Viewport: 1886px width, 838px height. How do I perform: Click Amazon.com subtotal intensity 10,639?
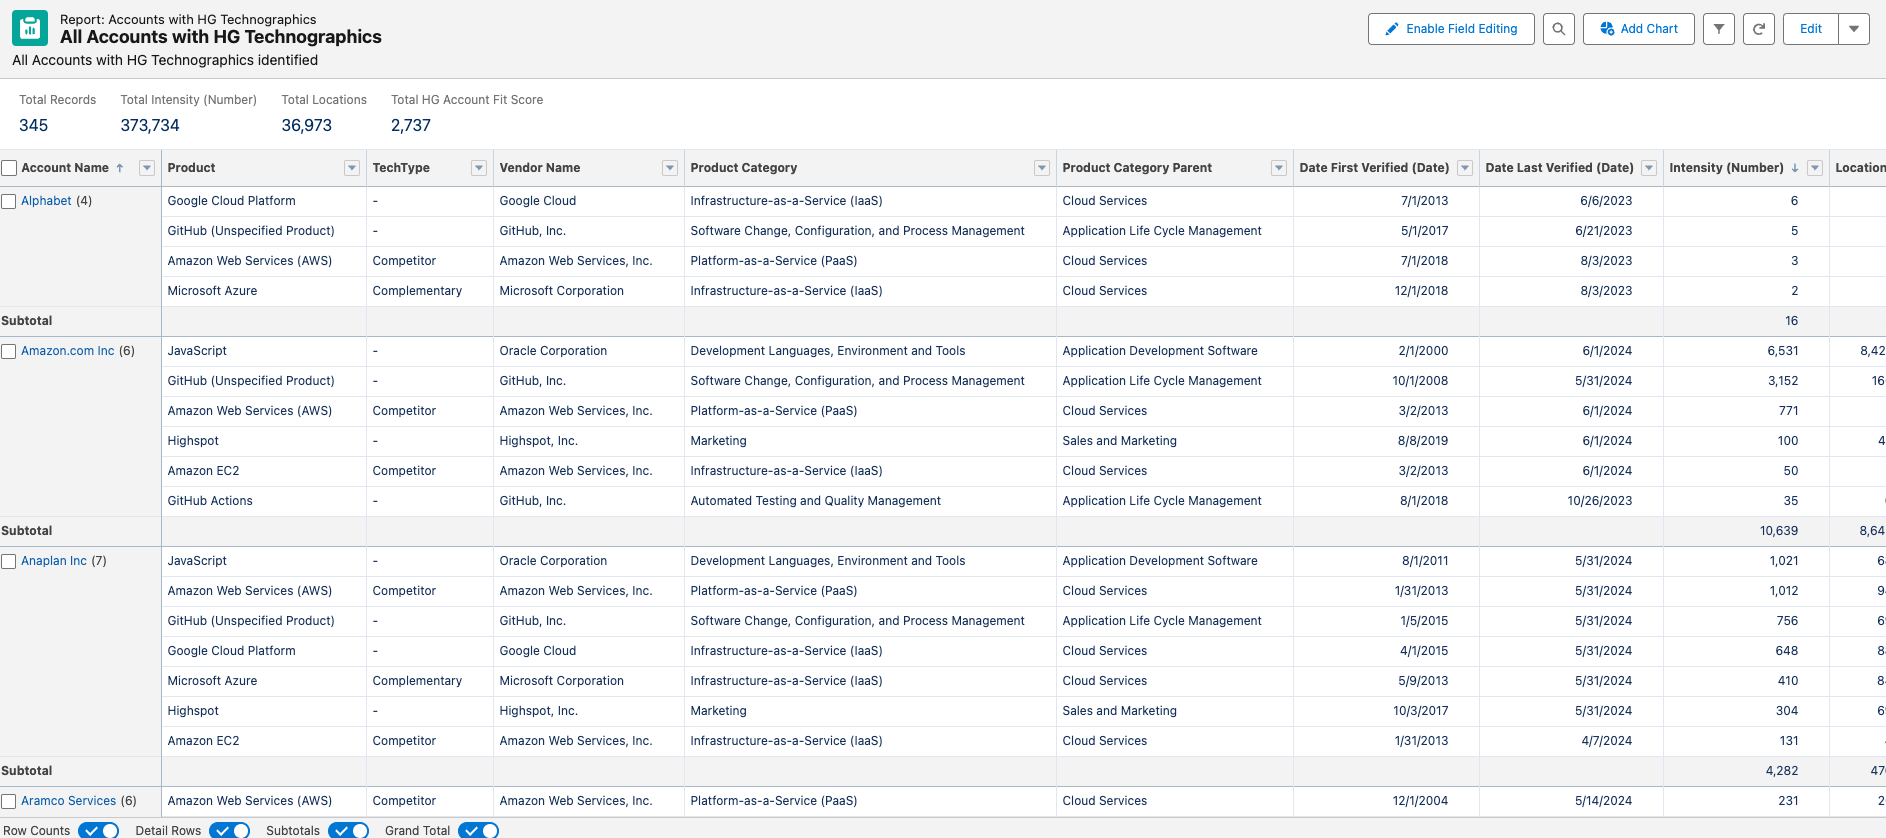pos(1779,531)
